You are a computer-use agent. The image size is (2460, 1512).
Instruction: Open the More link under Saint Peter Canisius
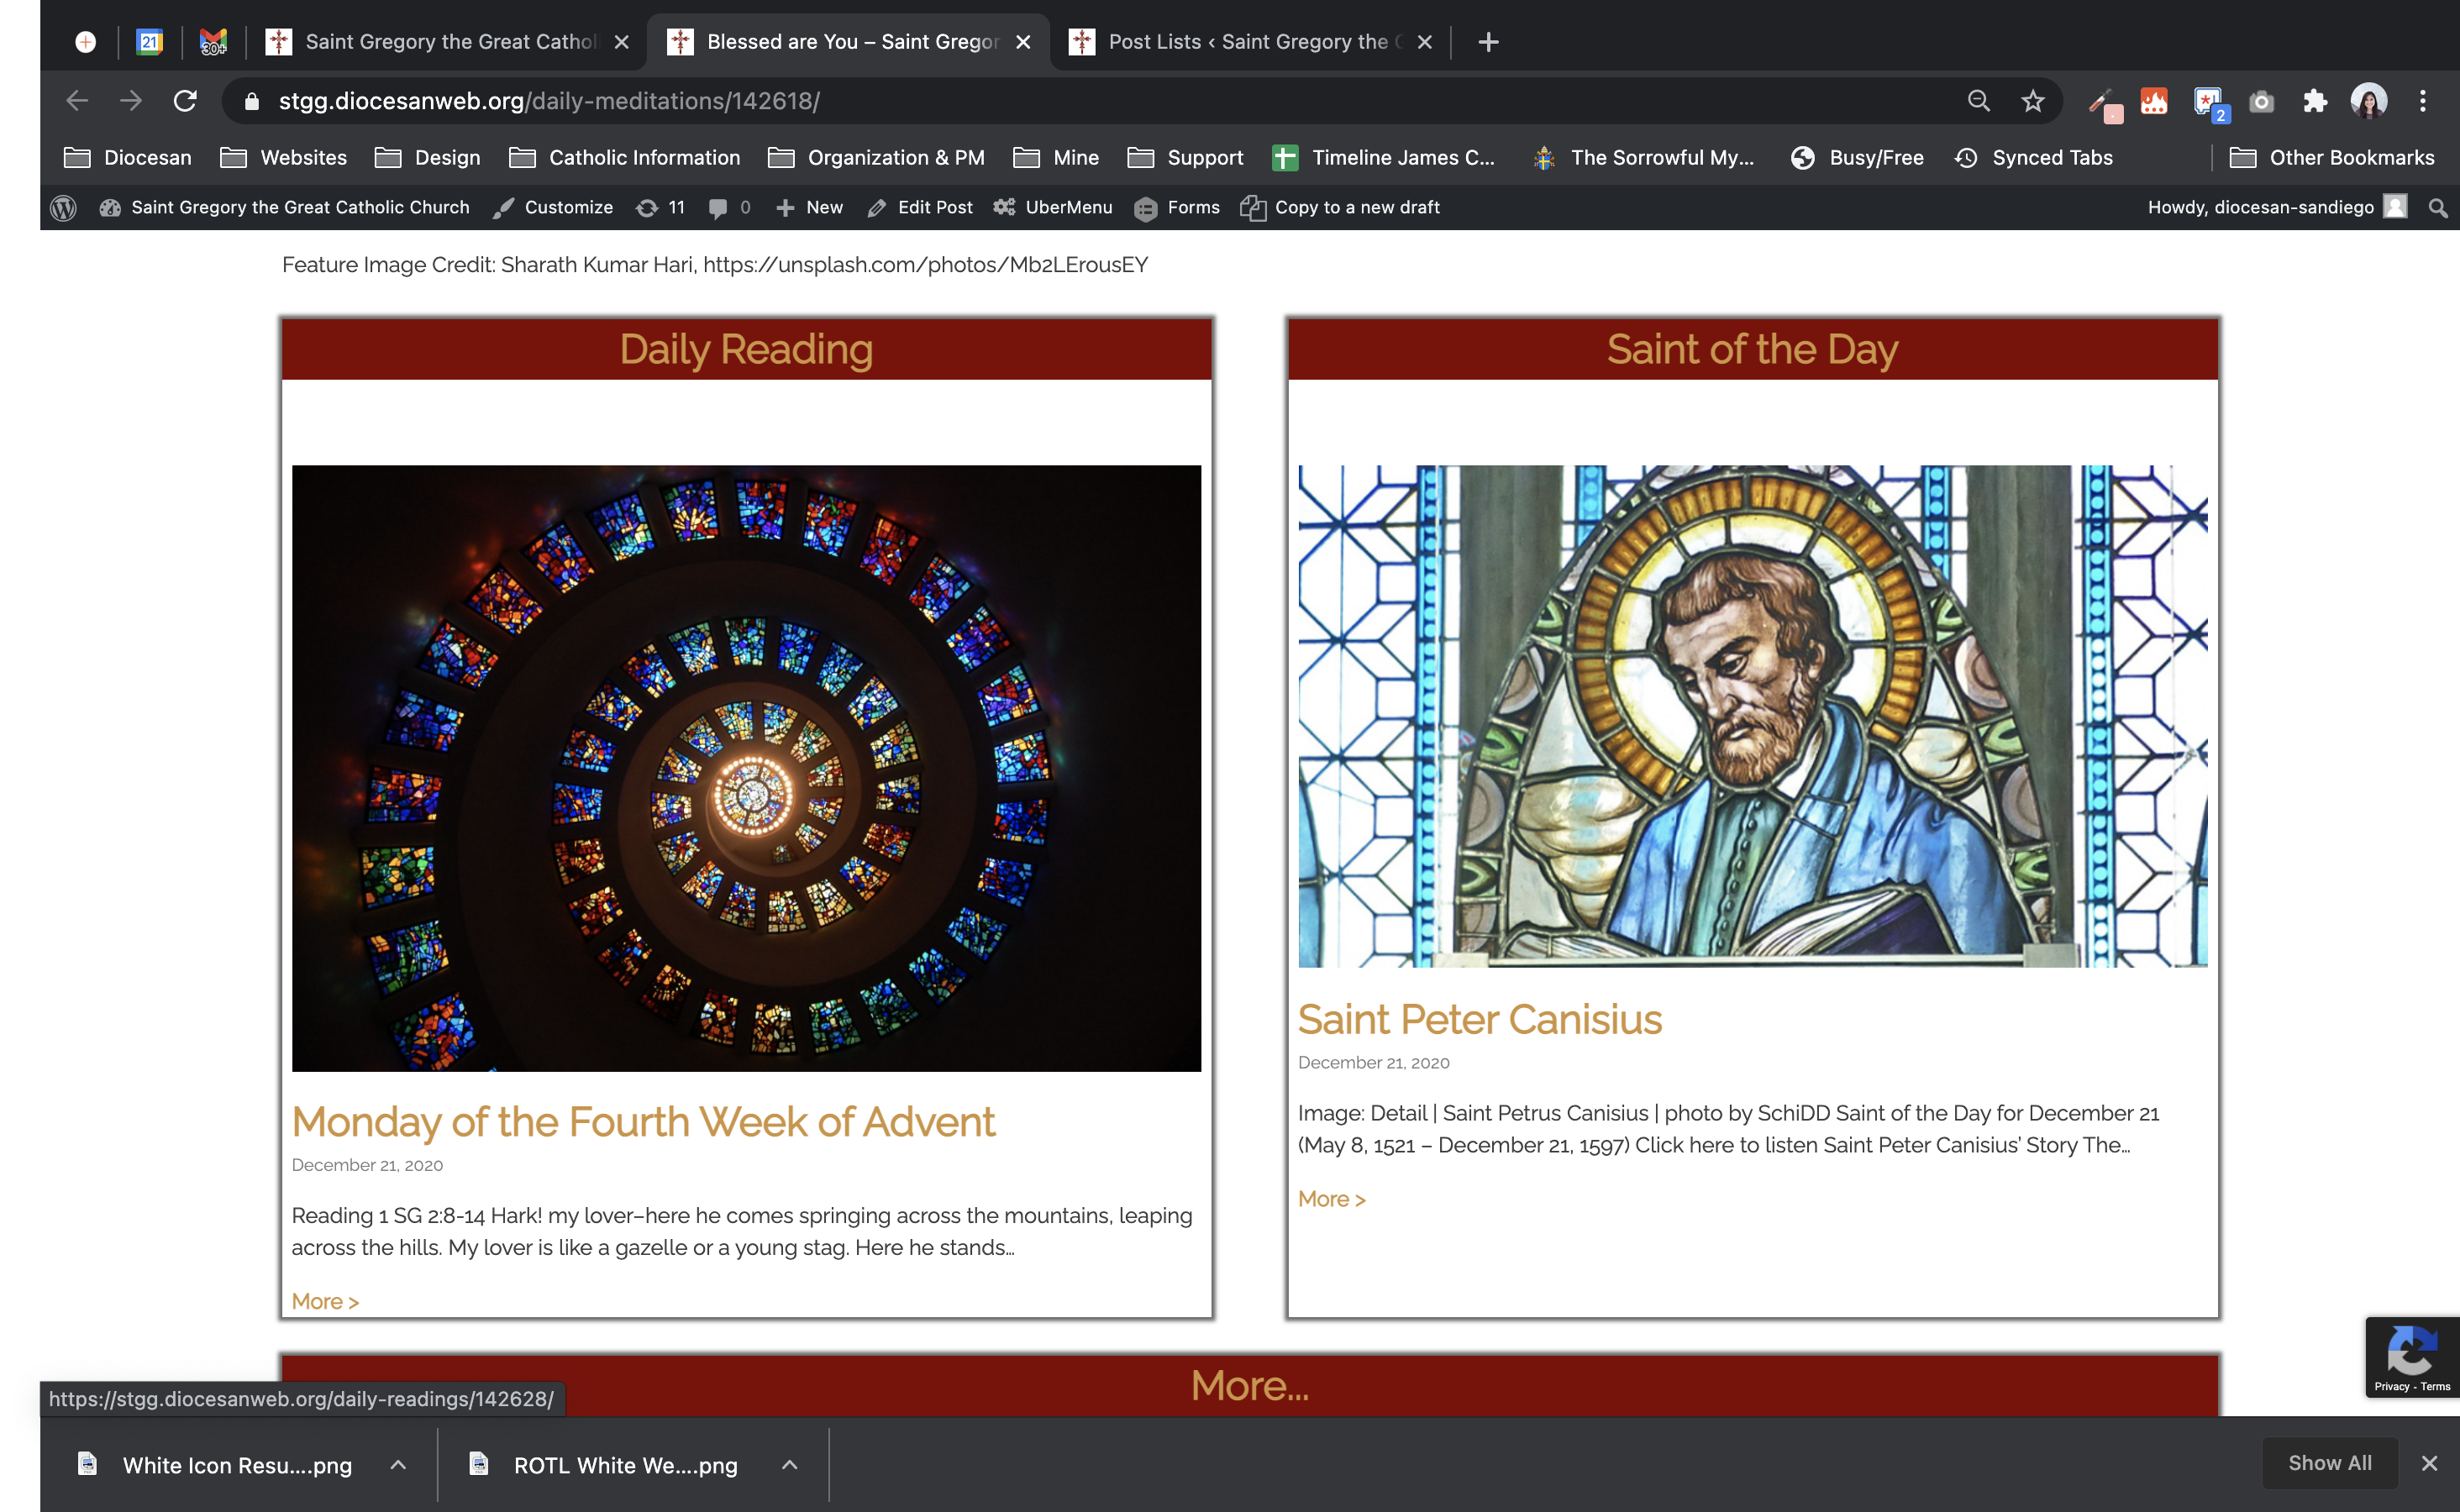point(1331,1199)
